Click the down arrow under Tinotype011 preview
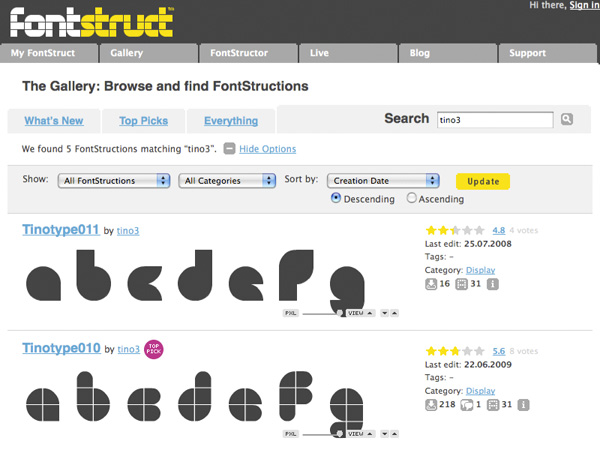 tap(385, 313)
